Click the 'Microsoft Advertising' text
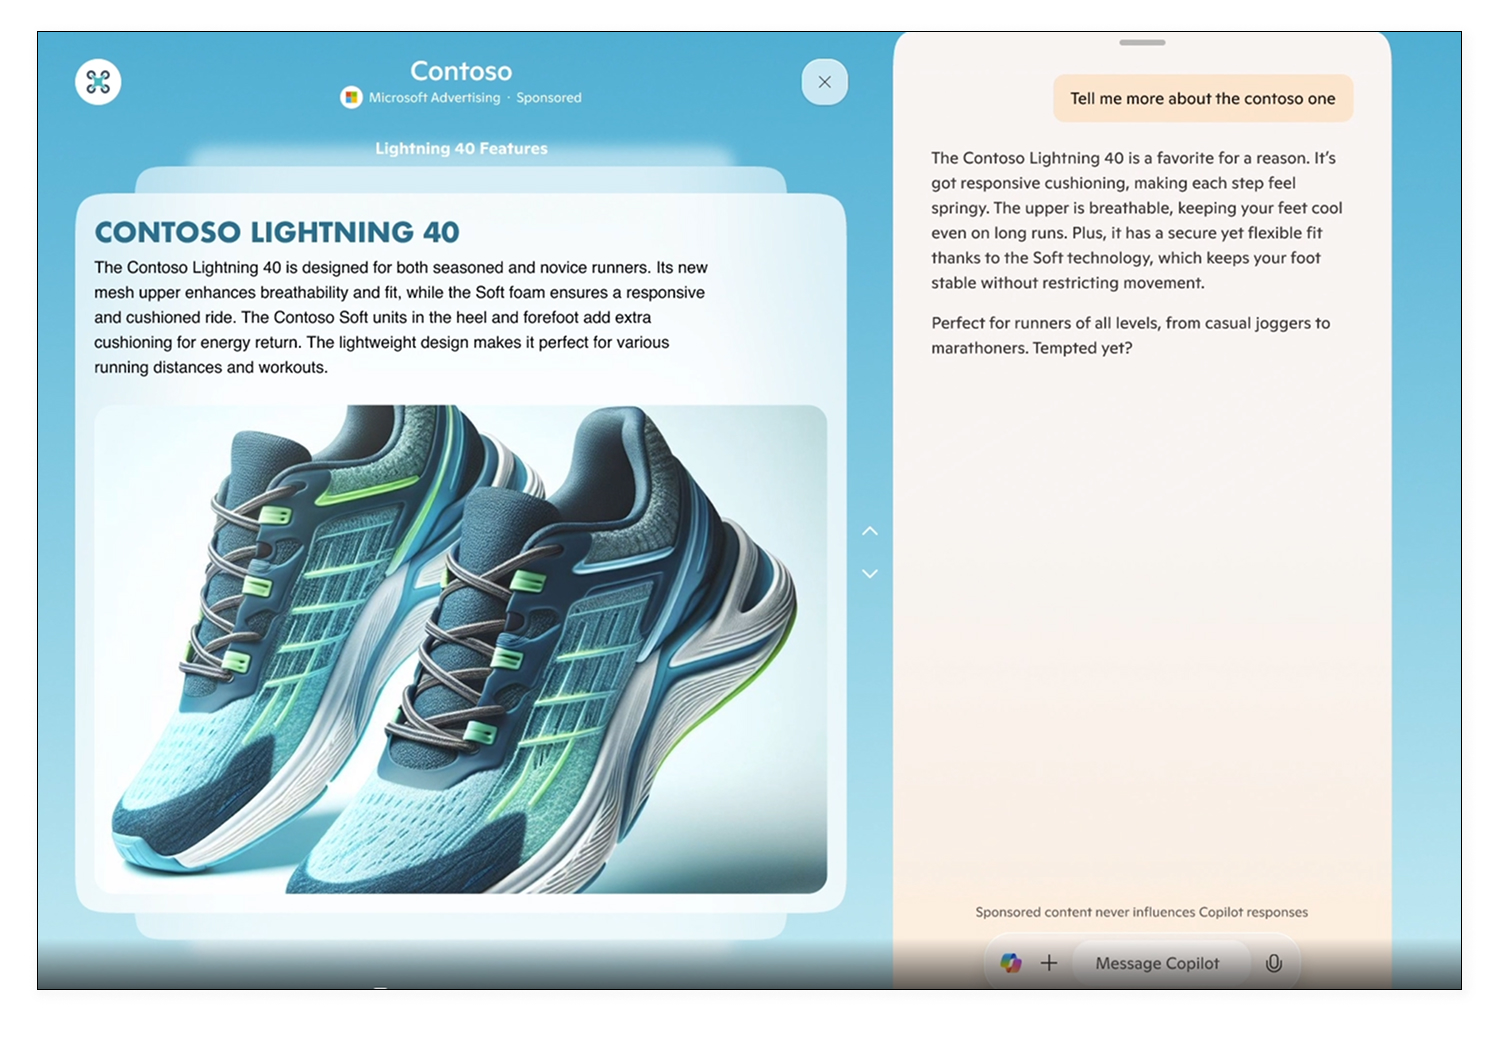1500x1038 pixels. pyautogui.click(x=434, y=97)
